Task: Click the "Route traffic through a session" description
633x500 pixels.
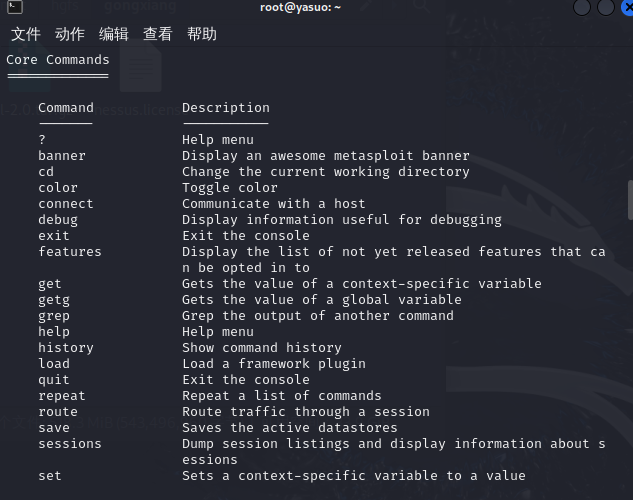Action: (306, 412)
